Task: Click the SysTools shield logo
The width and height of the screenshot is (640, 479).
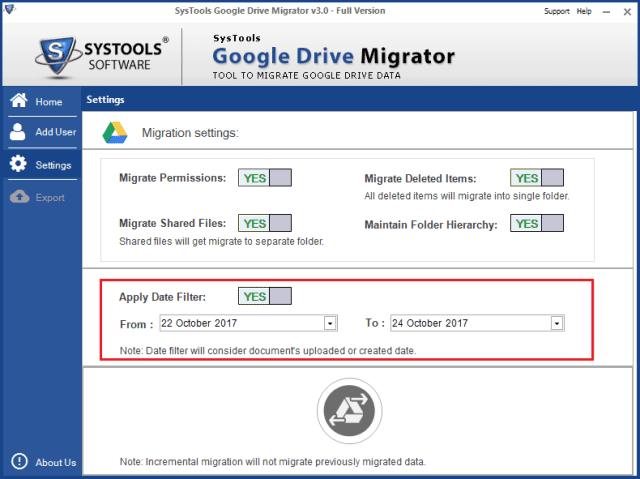Action: pyautogui.click(x=57, y=56)
